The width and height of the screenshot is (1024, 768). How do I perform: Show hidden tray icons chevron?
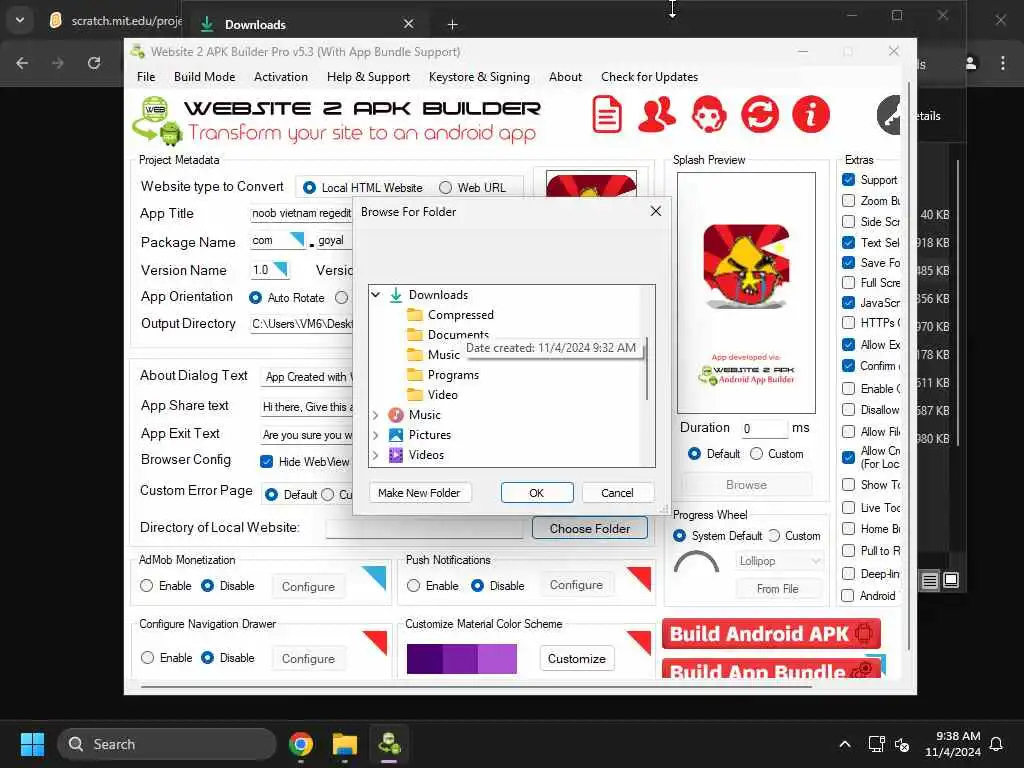pos(844,744)
